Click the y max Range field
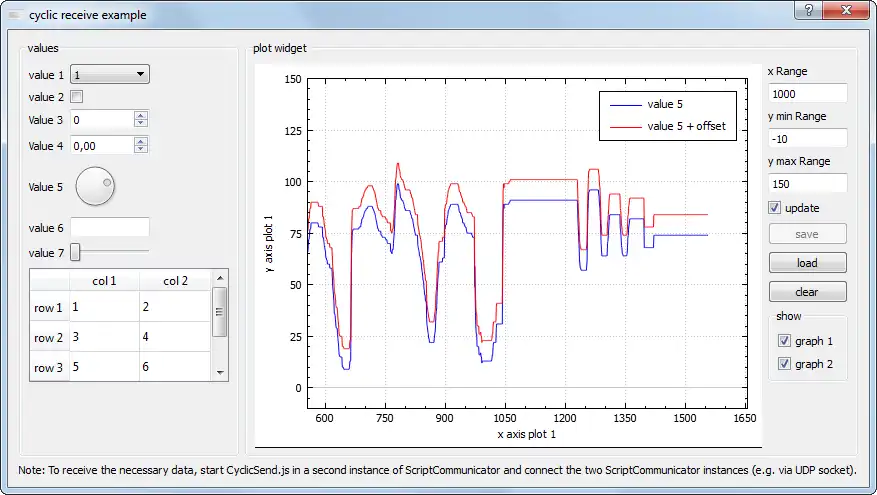 (x=808, y=183)
